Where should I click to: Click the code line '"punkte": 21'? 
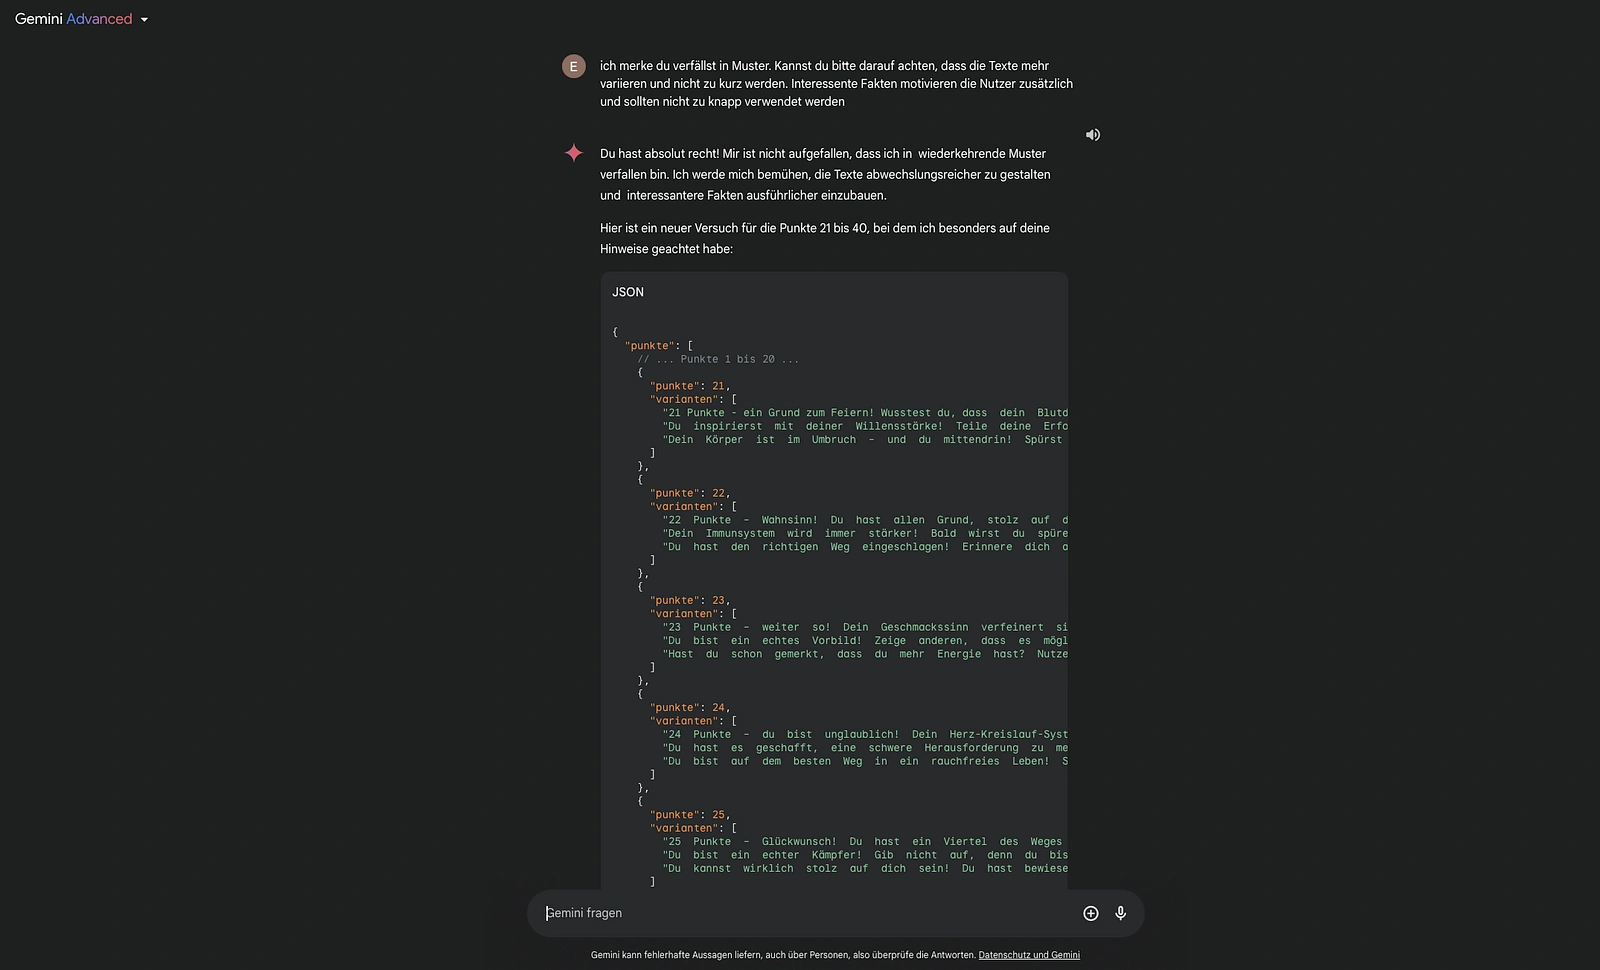[x=689, y=386]
